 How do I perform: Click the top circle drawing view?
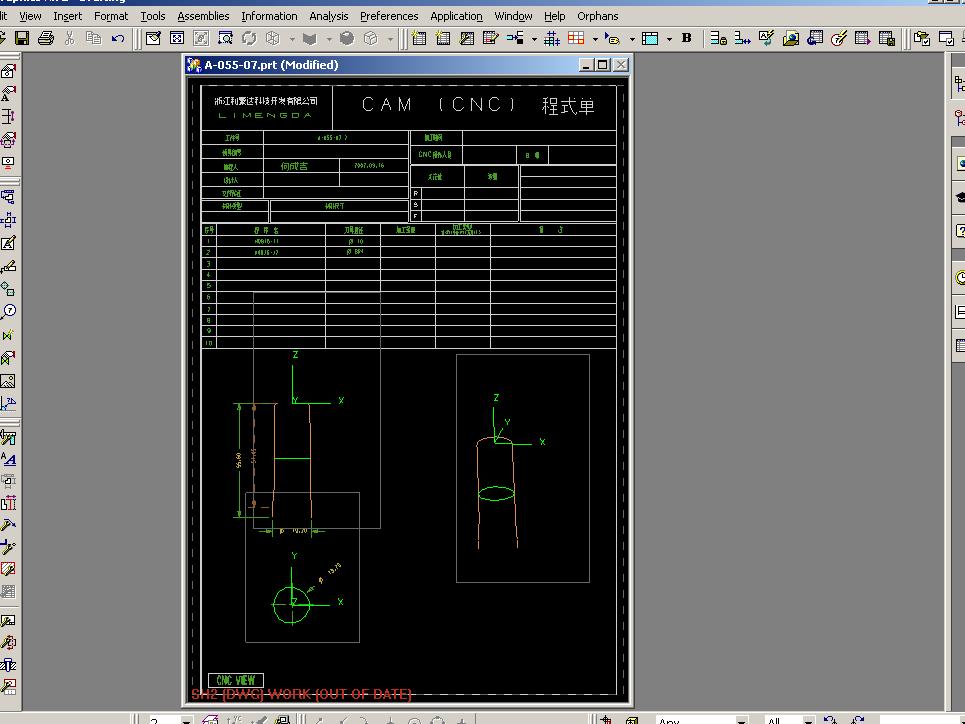302,567
